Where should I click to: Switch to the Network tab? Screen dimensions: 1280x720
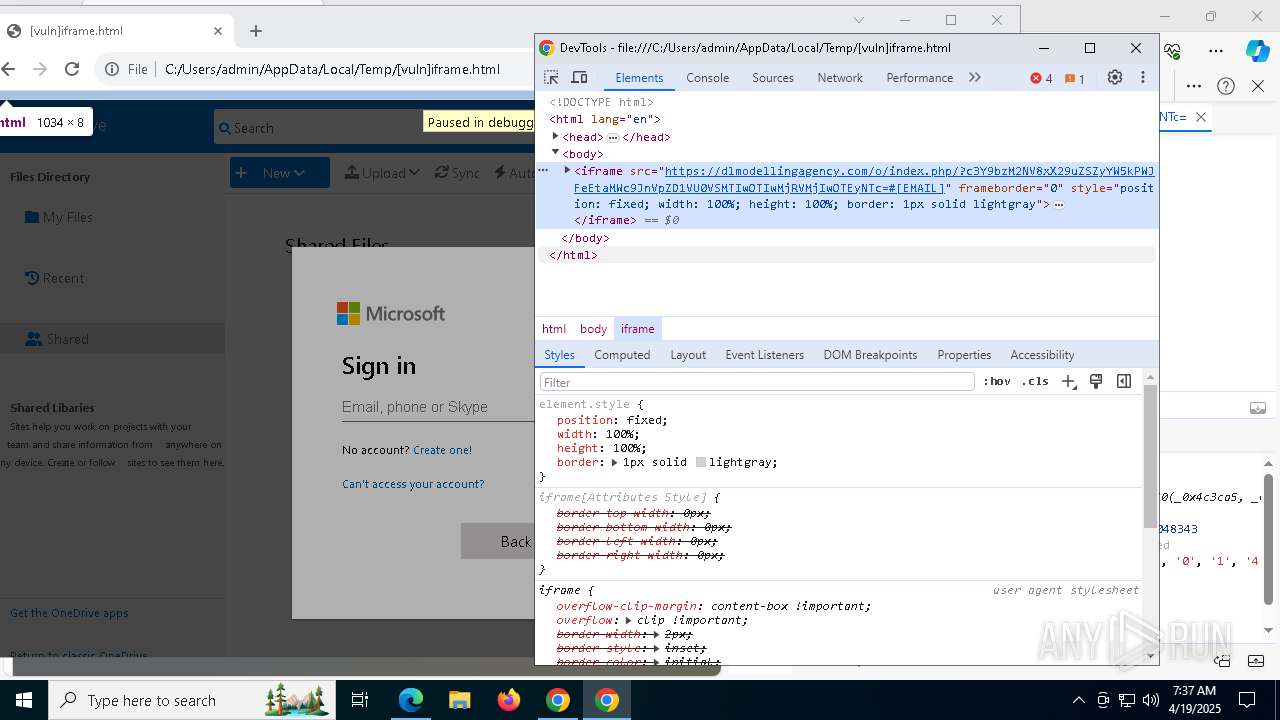click(x=840, y=77)
